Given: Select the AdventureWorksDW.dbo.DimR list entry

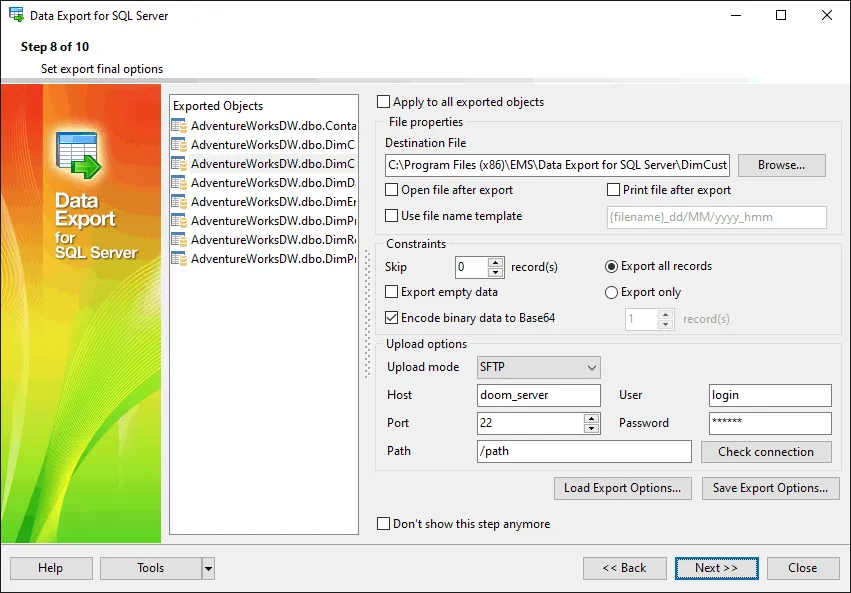Looking at the screenshot, I should [264, 240].
